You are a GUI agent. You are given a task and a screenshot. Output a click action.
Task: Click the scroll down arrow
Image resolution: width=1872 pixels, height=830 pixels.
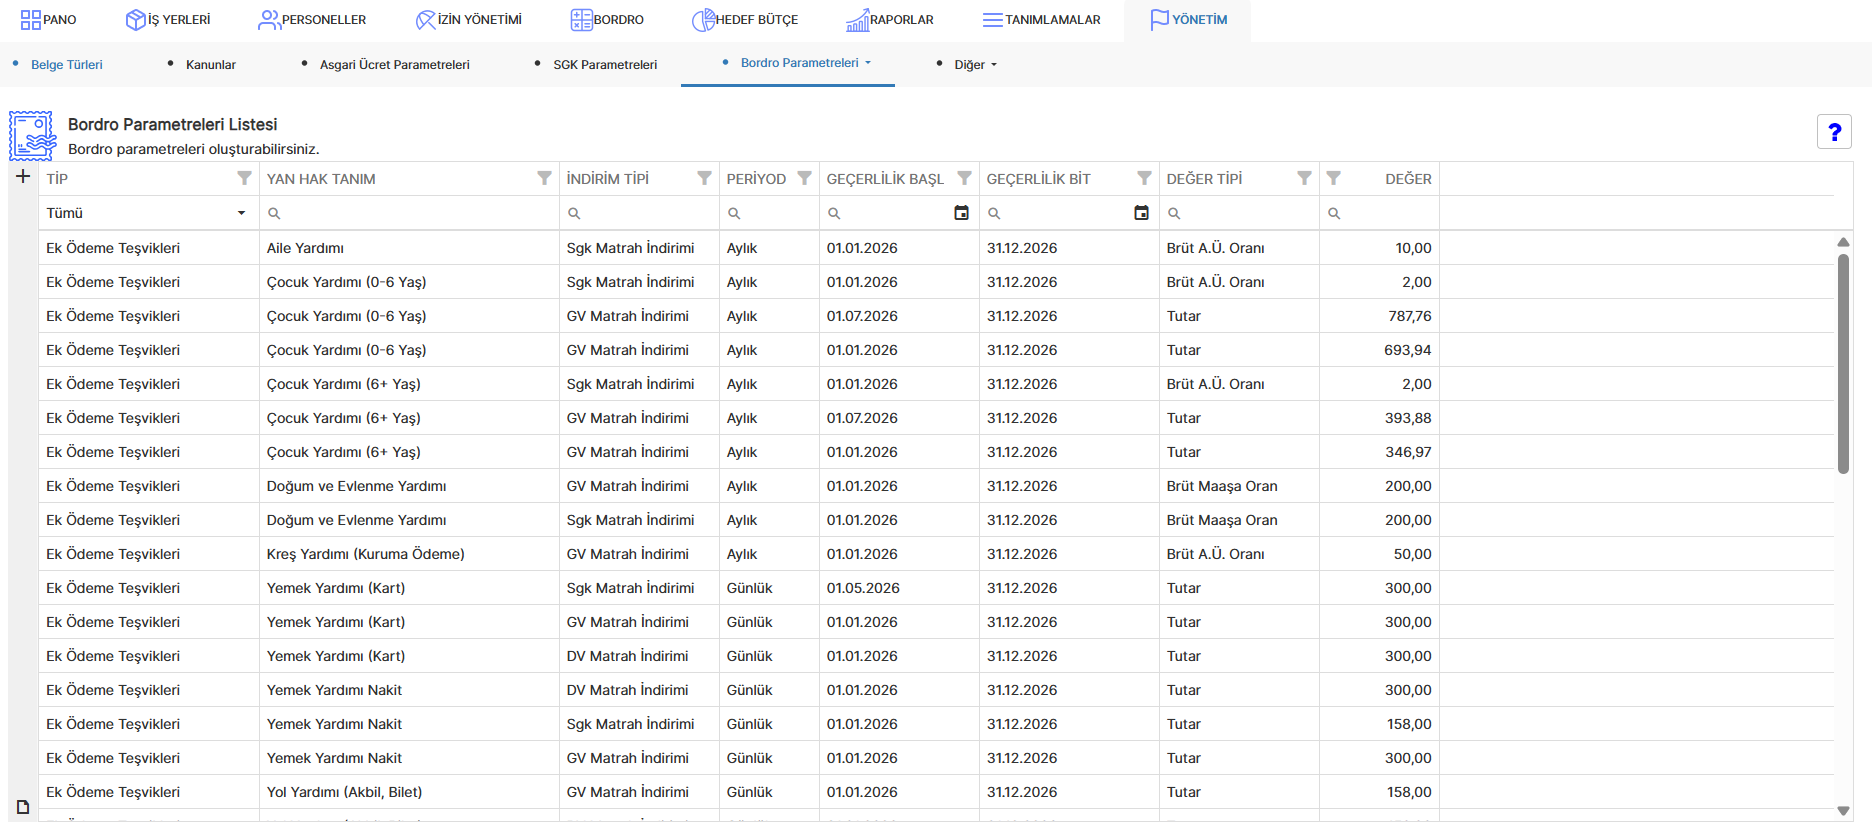point(1843,811)
